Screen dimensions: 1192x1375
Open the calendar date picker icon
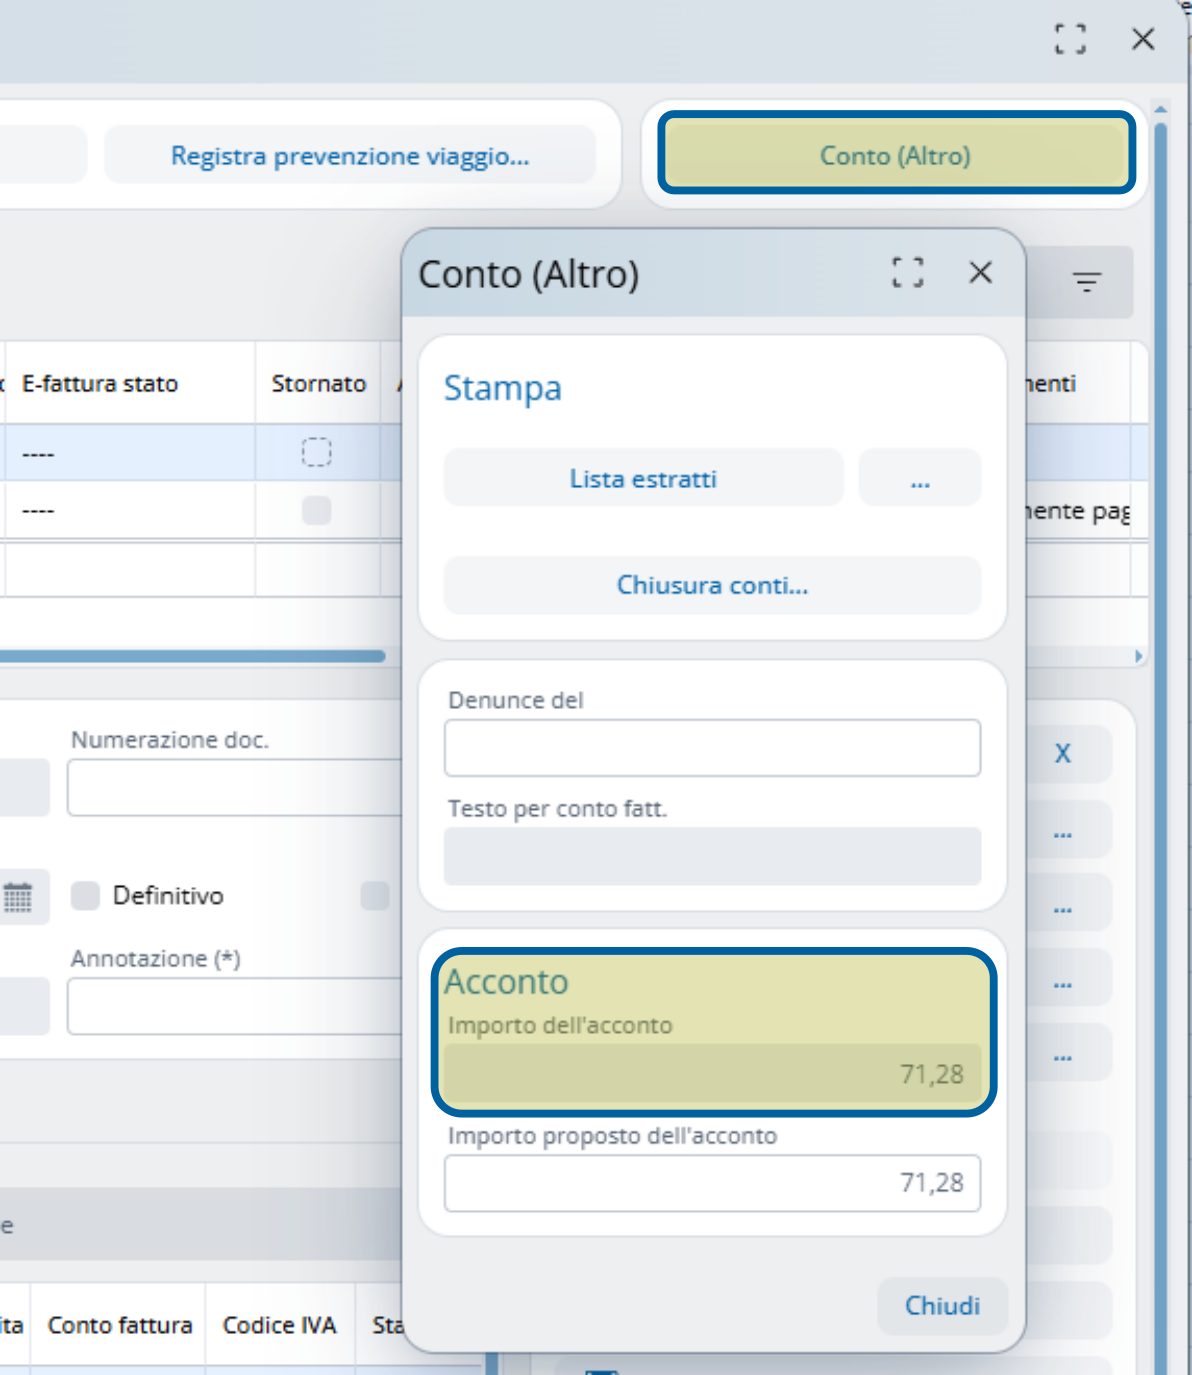(18, 897)
